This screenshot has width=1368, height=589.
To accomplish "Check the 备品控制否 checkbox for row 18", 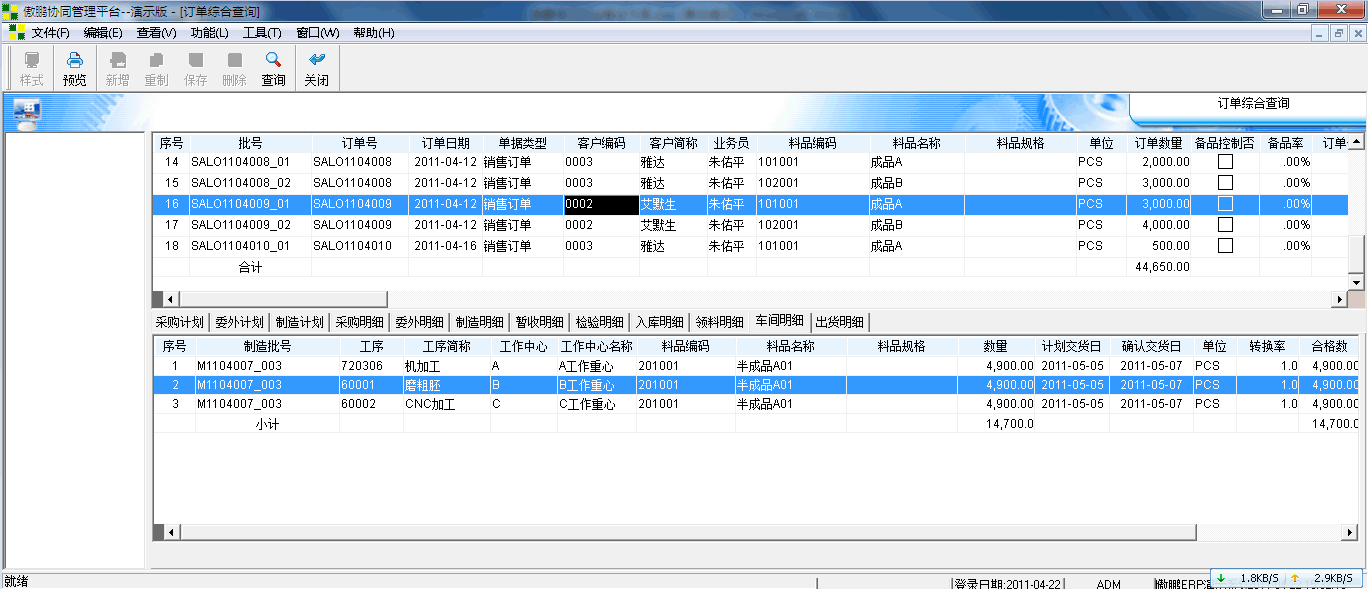I will click(x=1223, y=246).
